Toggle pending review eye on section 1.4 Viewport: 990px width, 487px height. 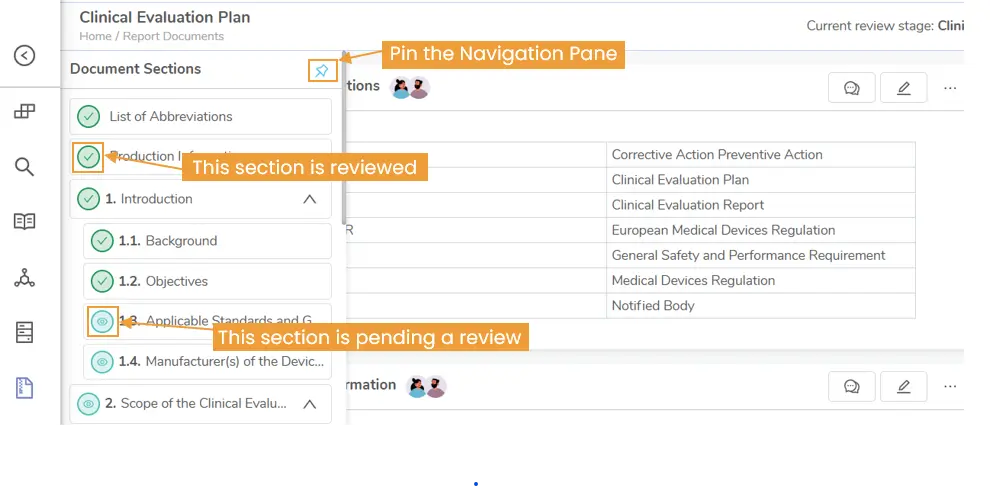102,361
